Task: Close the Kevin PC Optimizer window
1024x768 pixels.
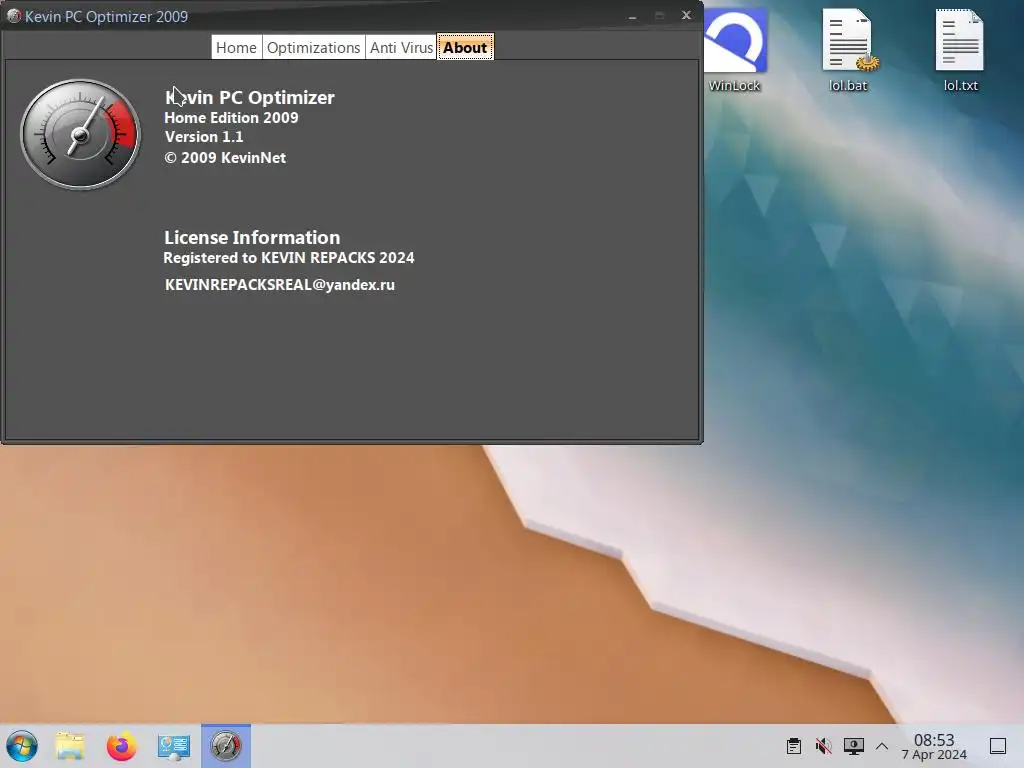Action: pyautogui.click(x=686, y=15)
